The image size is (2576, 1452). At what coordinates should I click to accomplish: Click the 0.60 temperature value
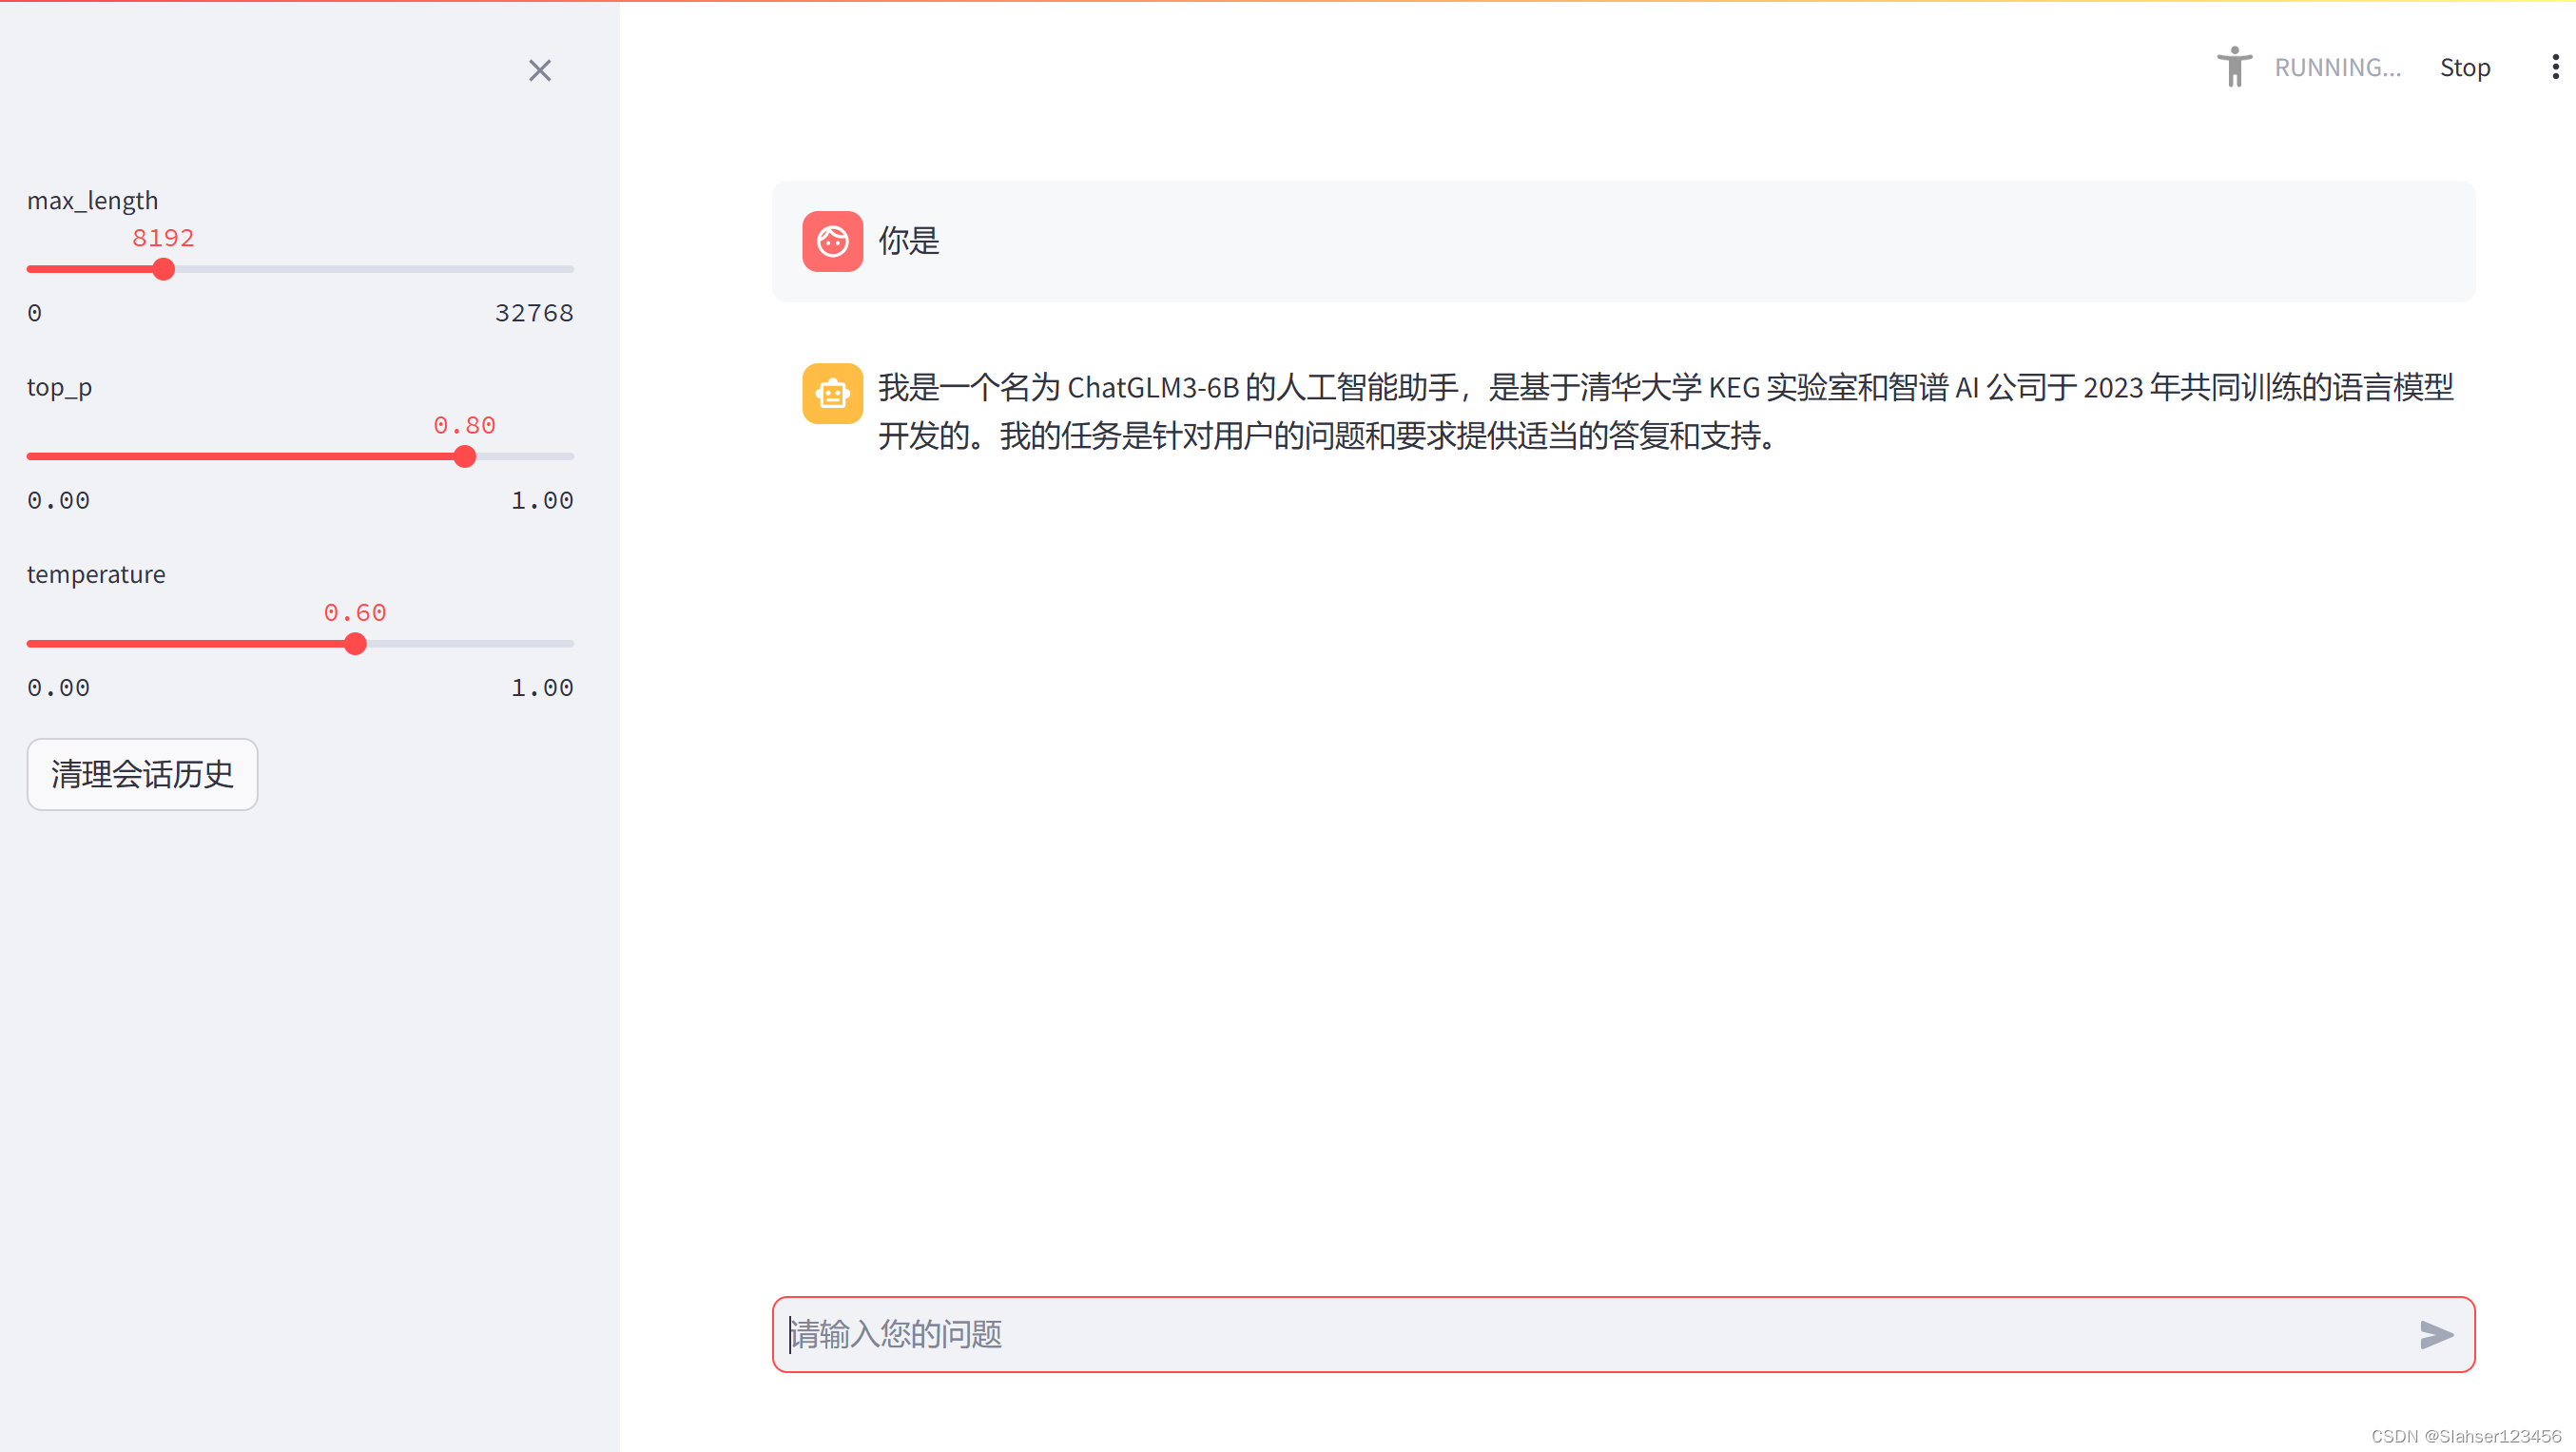pos(355,612)
